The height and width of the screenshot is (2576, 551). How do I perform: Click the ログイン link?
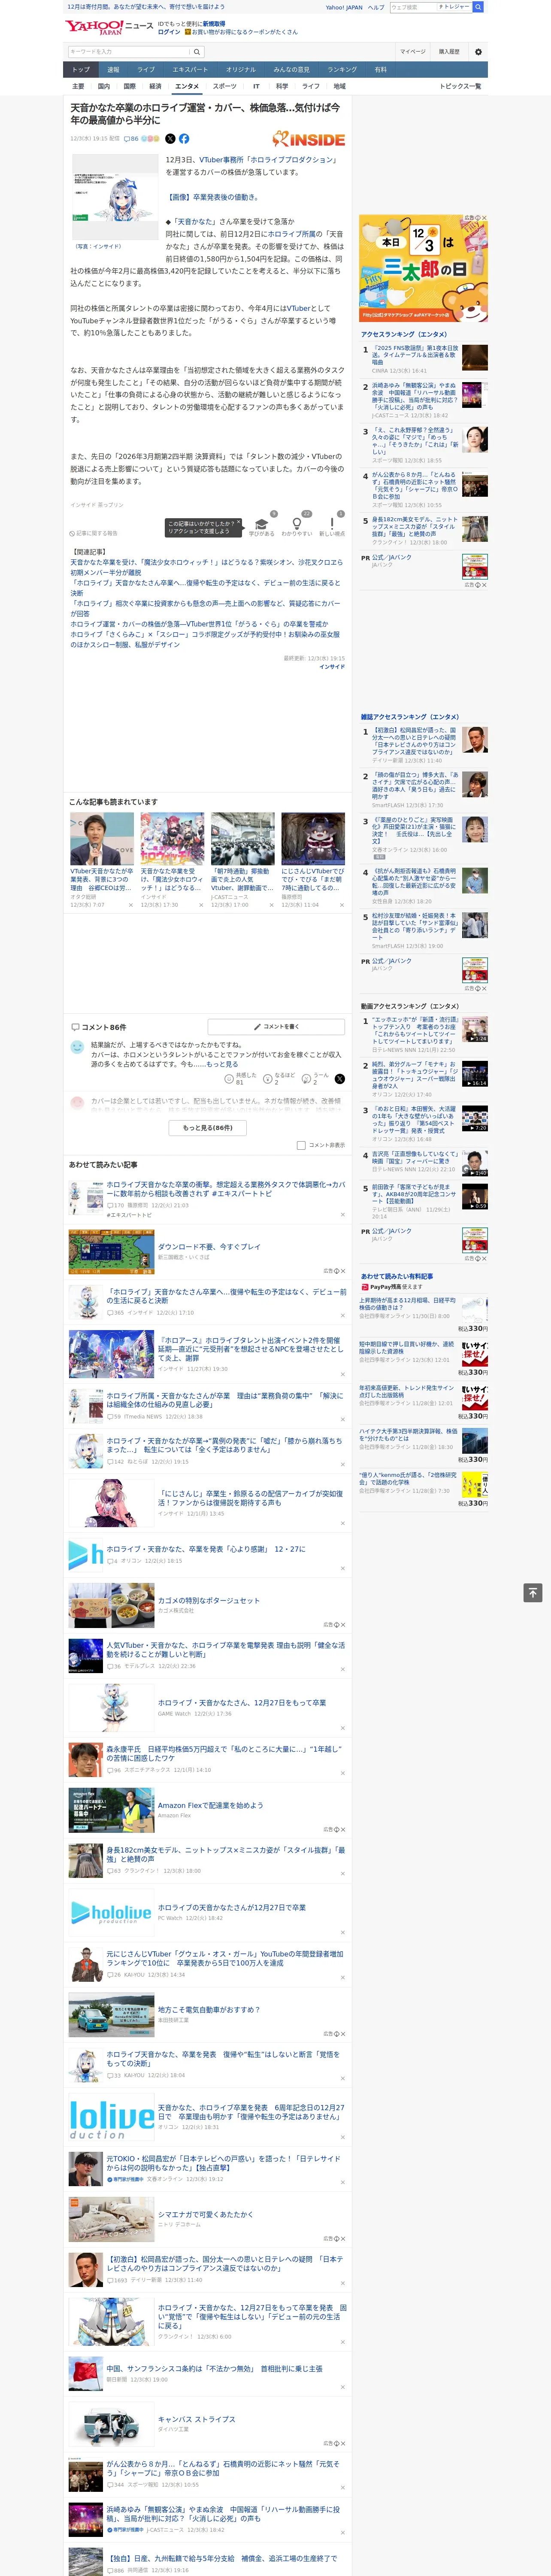[x=169, y=32]
